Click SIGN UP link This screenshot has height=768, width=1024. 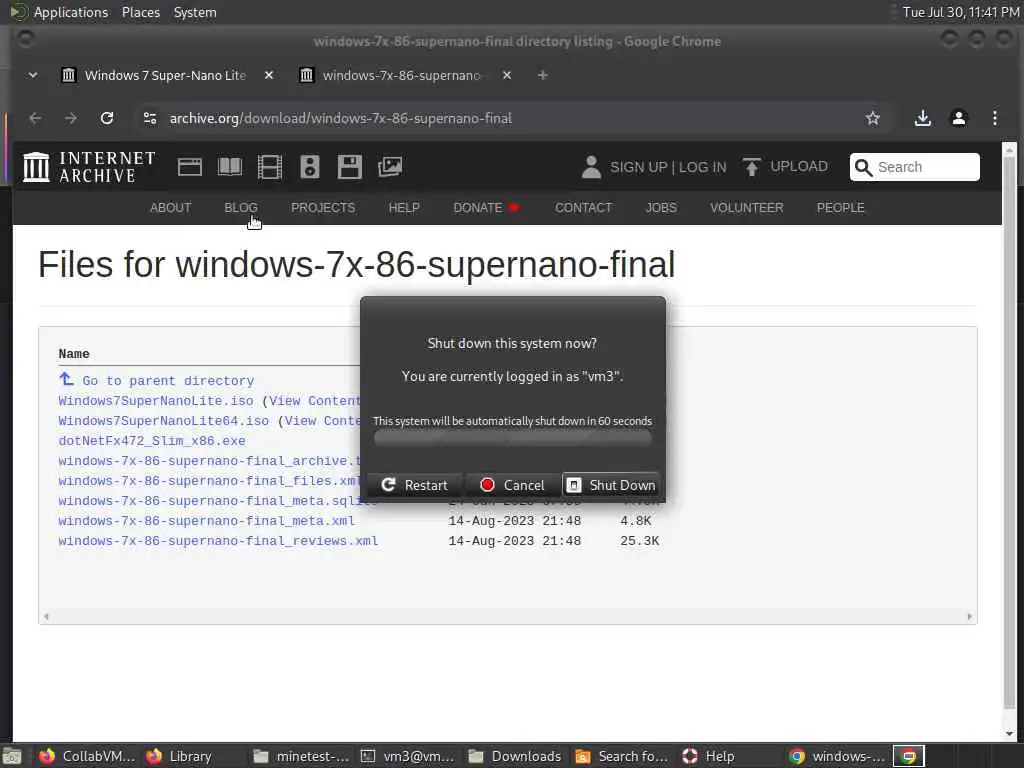coord(639,167)
